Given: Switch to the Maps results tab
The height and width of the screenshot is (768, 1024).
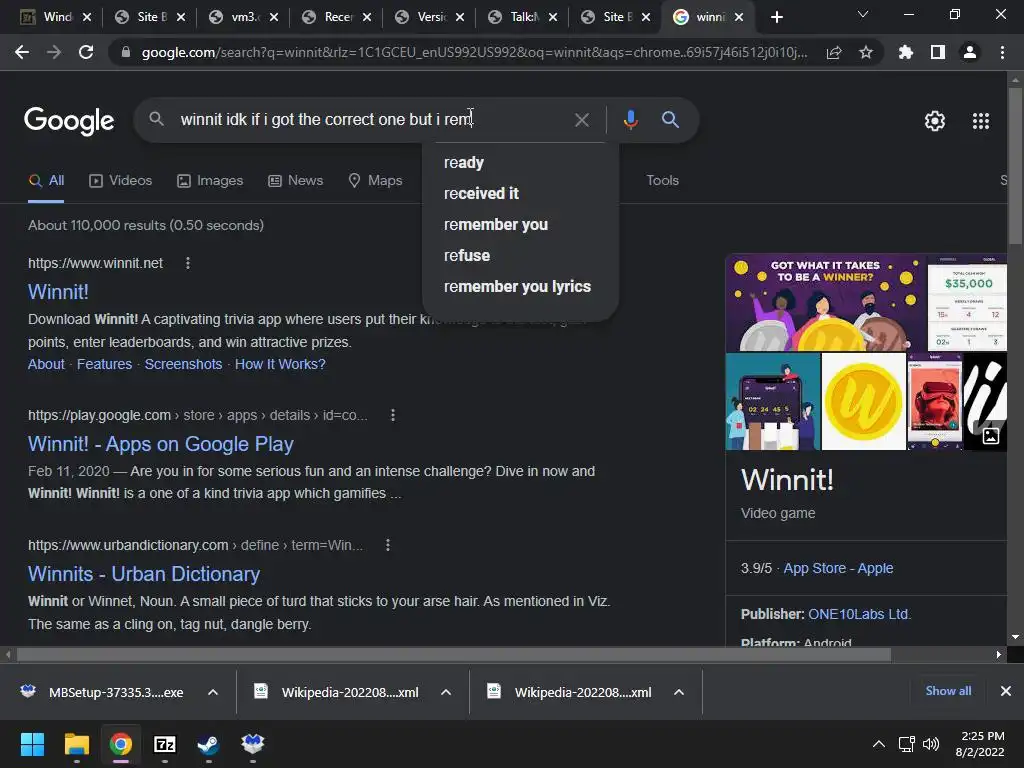Looking at the screenshot, I should [376, 181].
